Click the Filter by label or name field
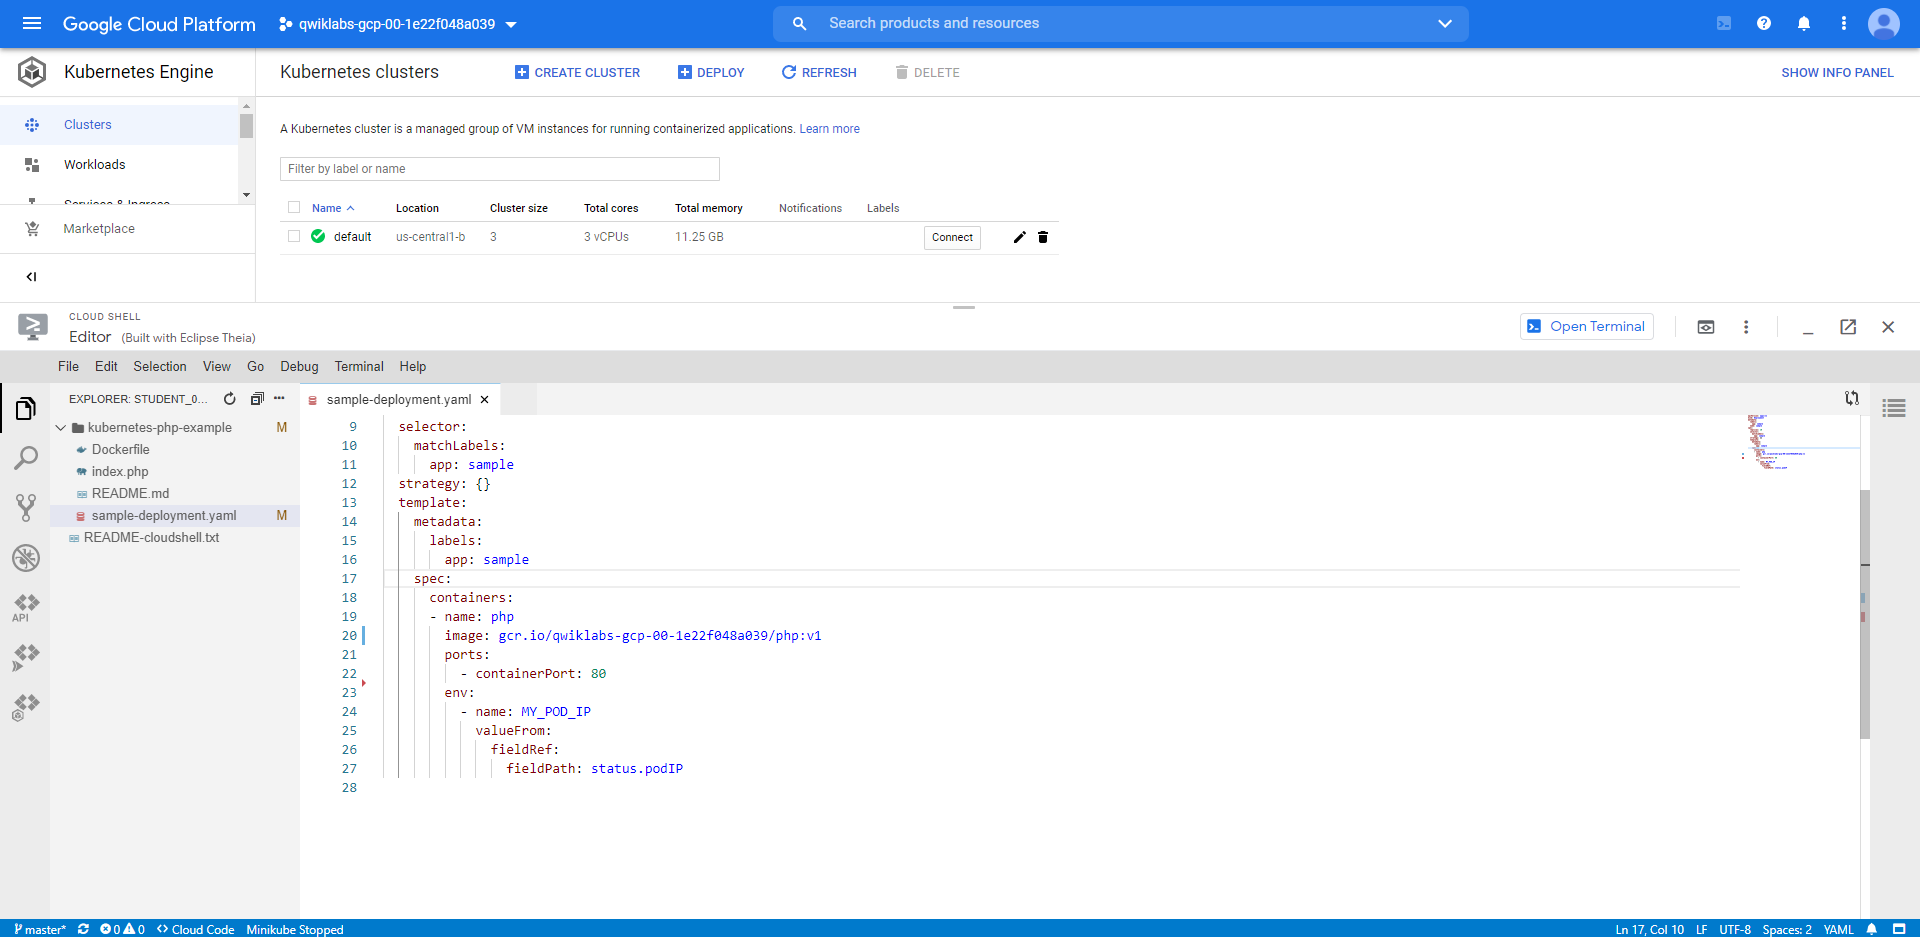 pyautogui.click(x=500, y=169)
